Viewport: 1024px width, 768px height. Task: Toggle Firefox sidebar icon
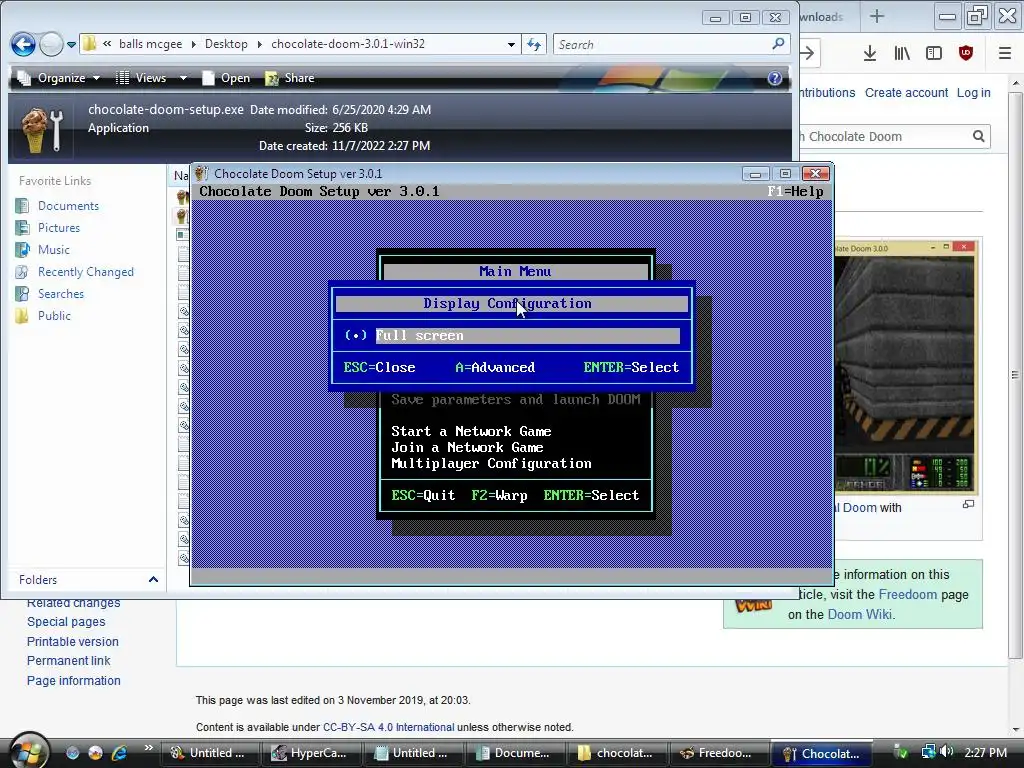[934, 53]
